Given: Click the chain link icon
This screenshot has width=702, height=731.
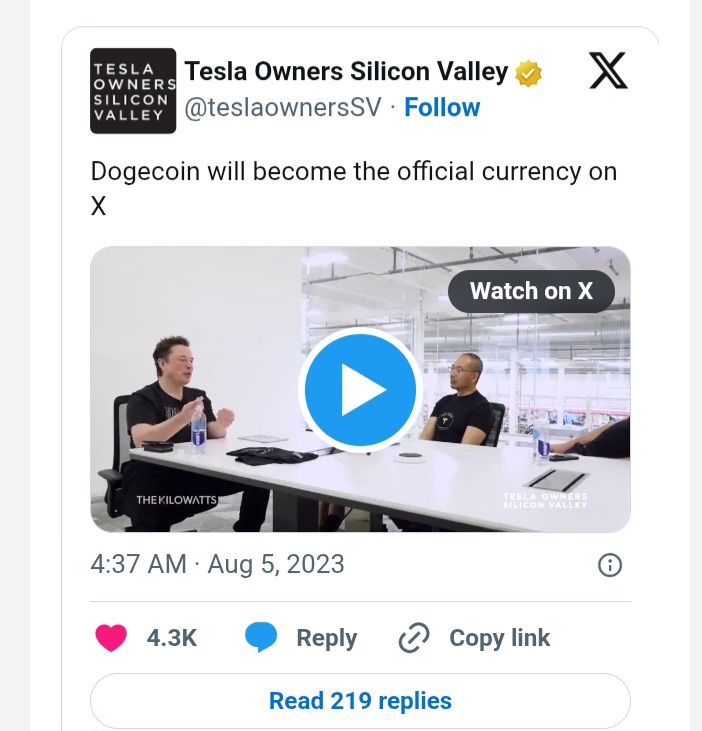Looking at the screenshot, I should pyautogui.click(x=413, y=638).
